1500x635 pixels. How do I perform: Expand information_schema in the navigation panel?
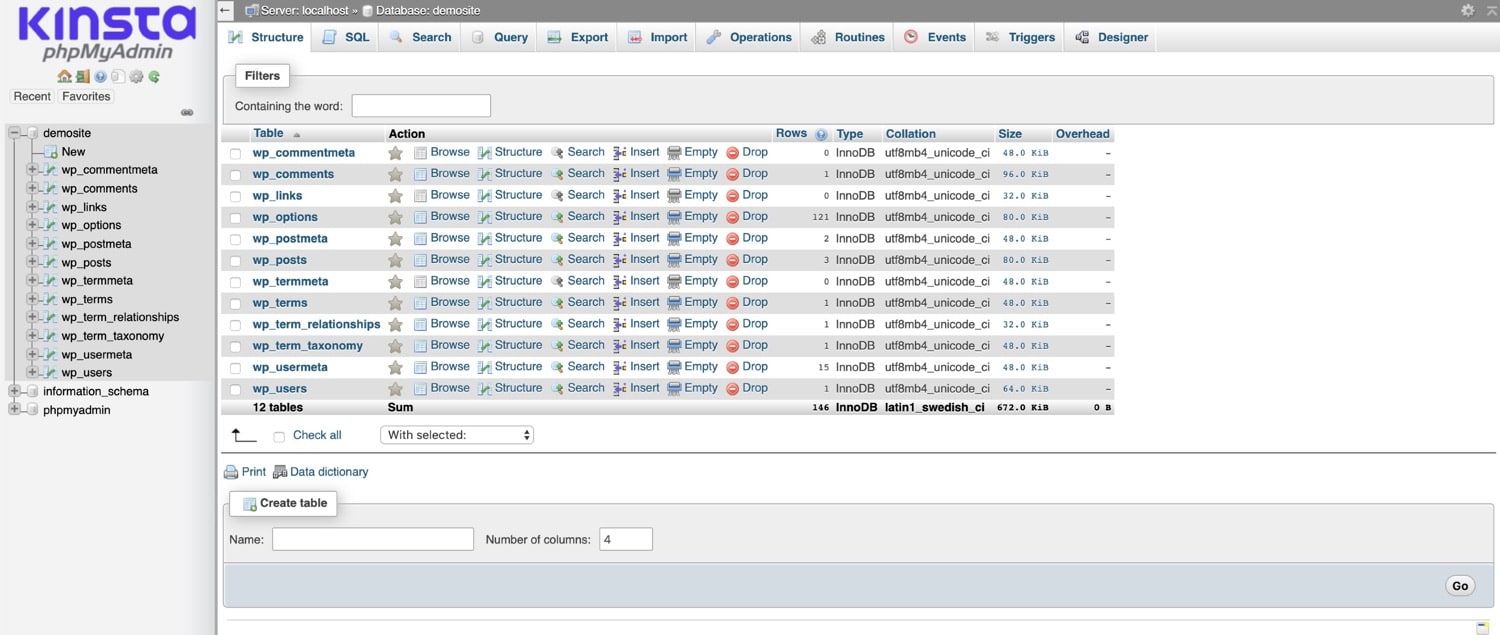click(13, 391)
